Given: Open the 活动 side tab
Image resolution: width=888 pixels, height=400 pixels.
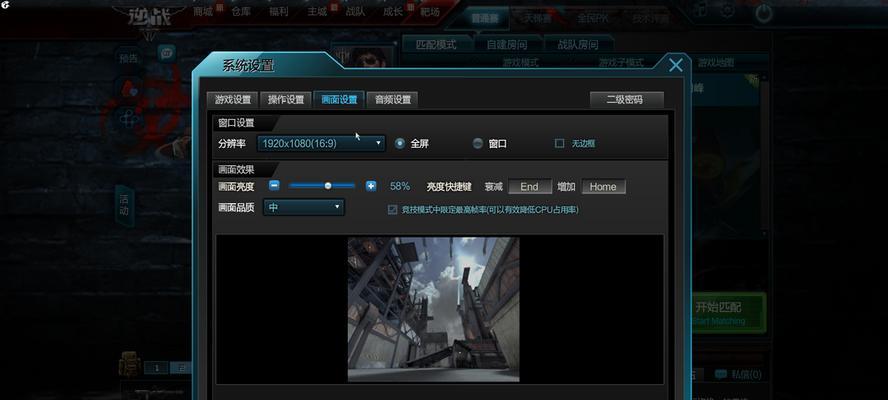Looking at the screenshot, I should 124,205.
